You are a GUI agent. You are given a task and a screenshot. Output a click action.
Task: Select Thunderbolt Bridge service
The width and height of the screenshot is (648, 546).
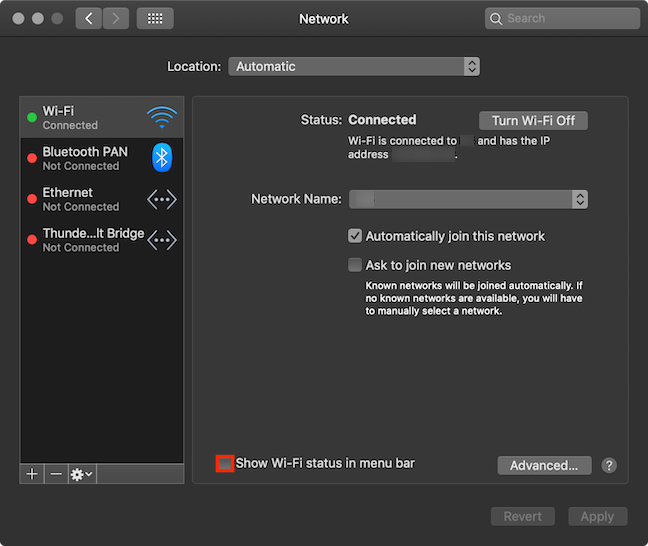tap(102, 240)
